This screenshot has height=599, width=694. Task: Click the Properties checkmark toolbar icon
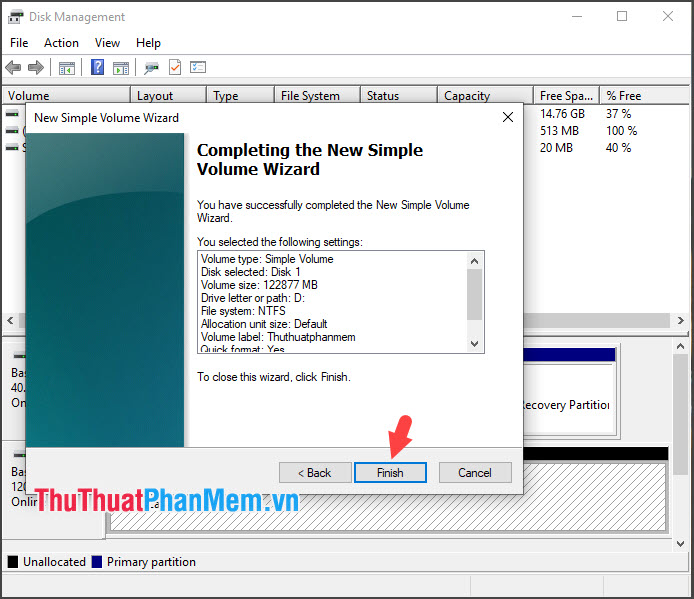point(175,67)
